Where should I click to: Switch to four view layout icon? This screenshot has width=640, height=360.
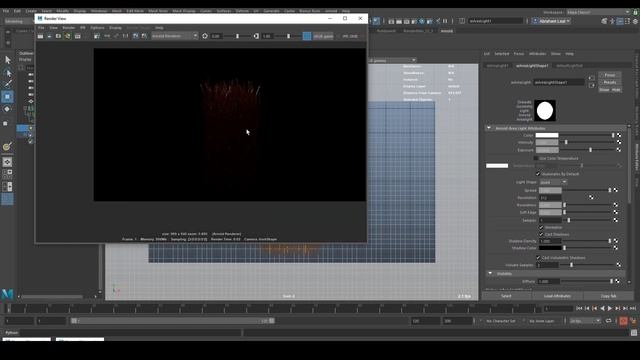pyautogui.click(x=7, y=174)
